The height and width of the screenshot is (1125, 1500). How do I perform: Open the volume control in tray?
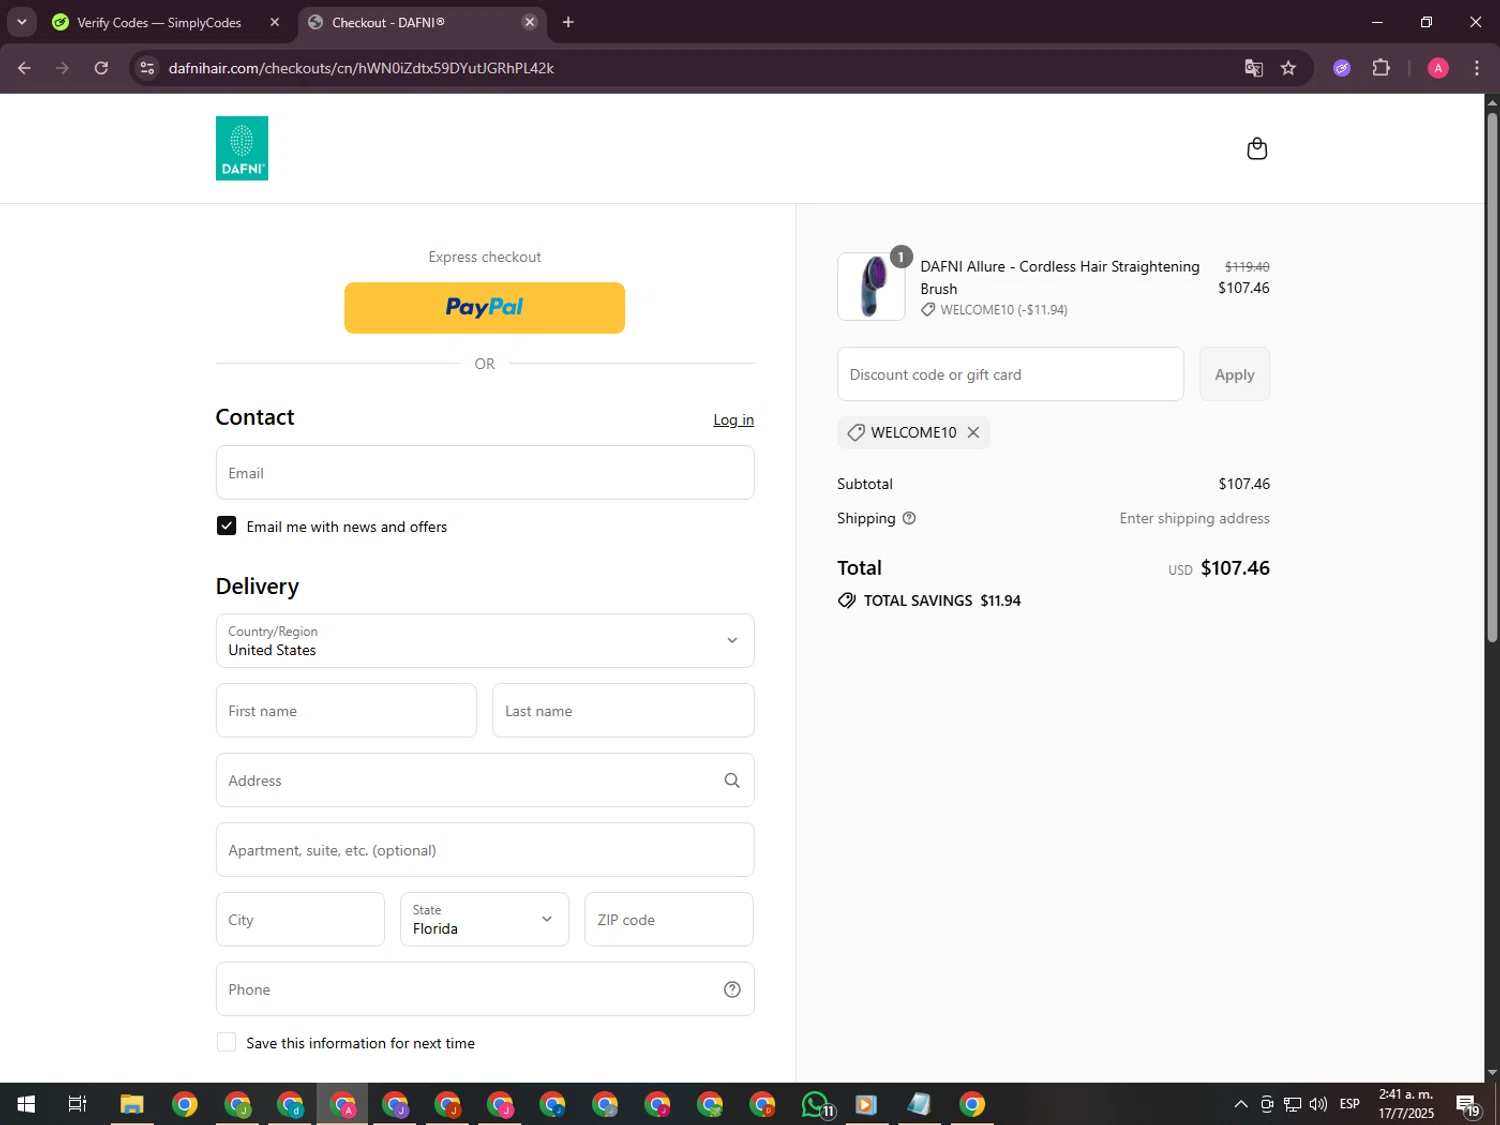[x=1318, y=1104]
